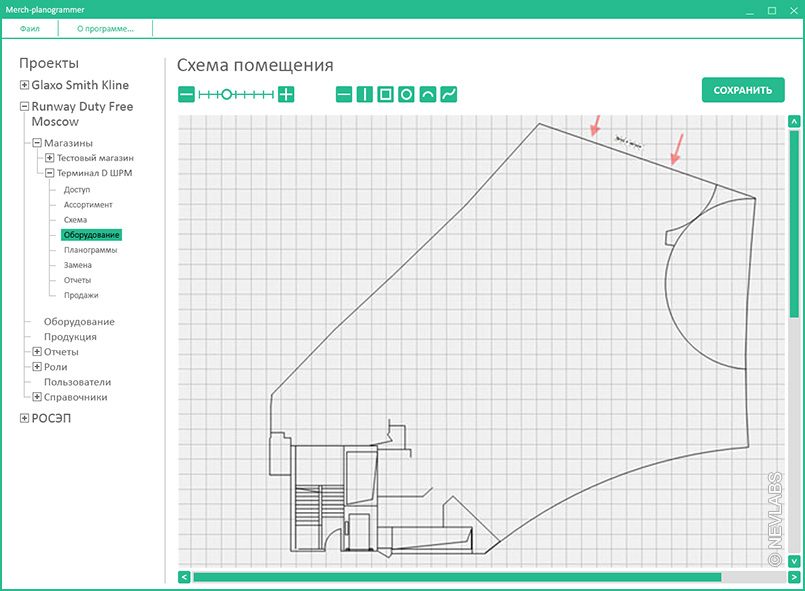Open the Файл menu
The width and height of the screenshot is (805, 591).
tap(30, 28)
